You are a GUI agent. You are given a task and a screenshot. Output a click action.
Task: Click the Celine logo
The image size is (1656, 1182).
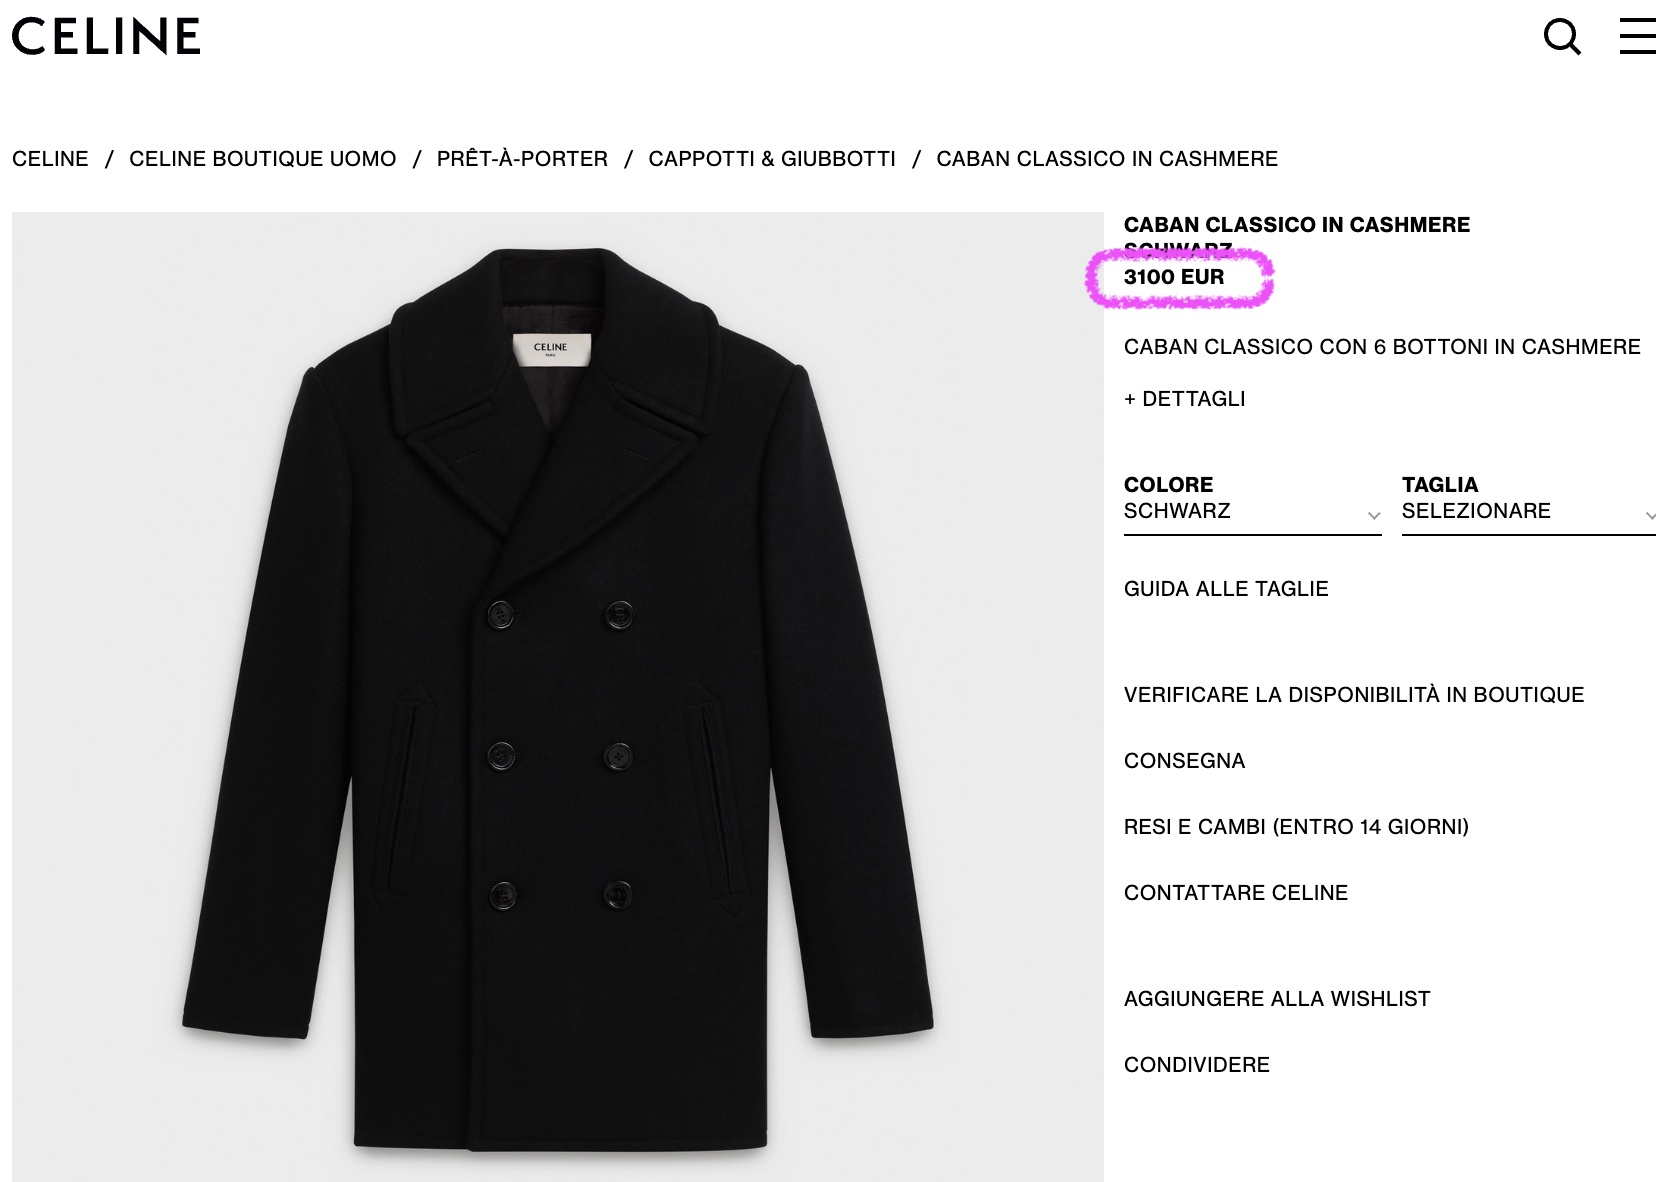[x=106, y=36]
